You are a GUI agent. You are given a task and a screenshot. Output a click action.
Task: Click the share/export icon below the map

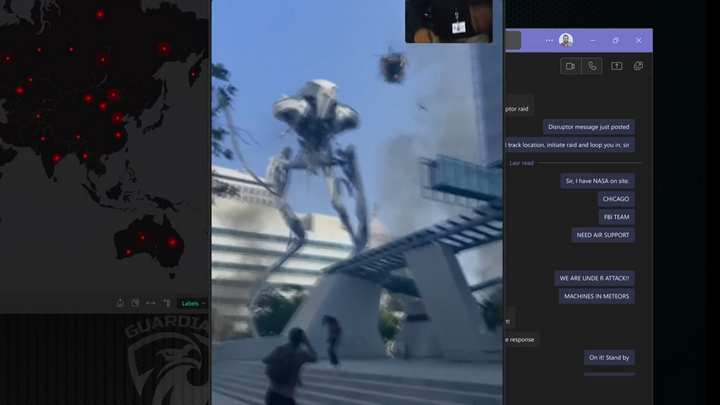tap(120, 303)
